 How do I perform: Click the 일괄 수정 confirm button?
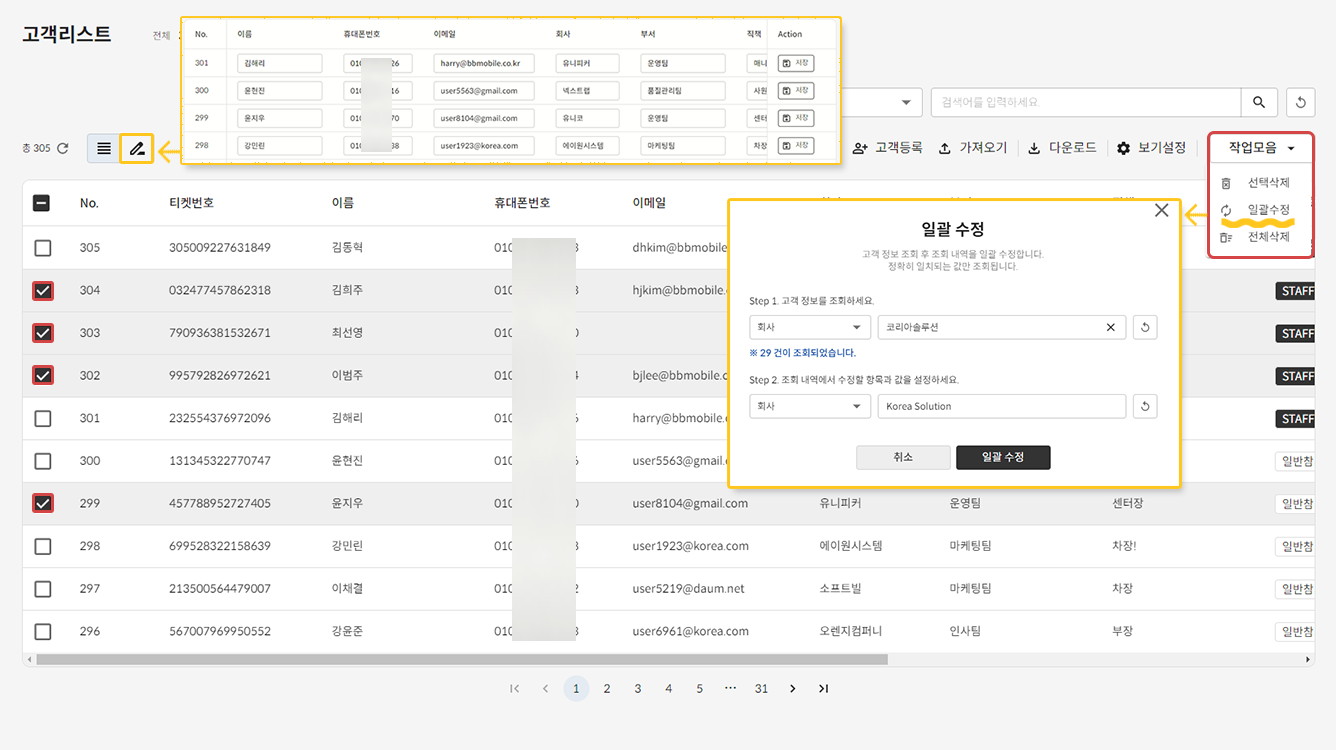pos(1002,457)
